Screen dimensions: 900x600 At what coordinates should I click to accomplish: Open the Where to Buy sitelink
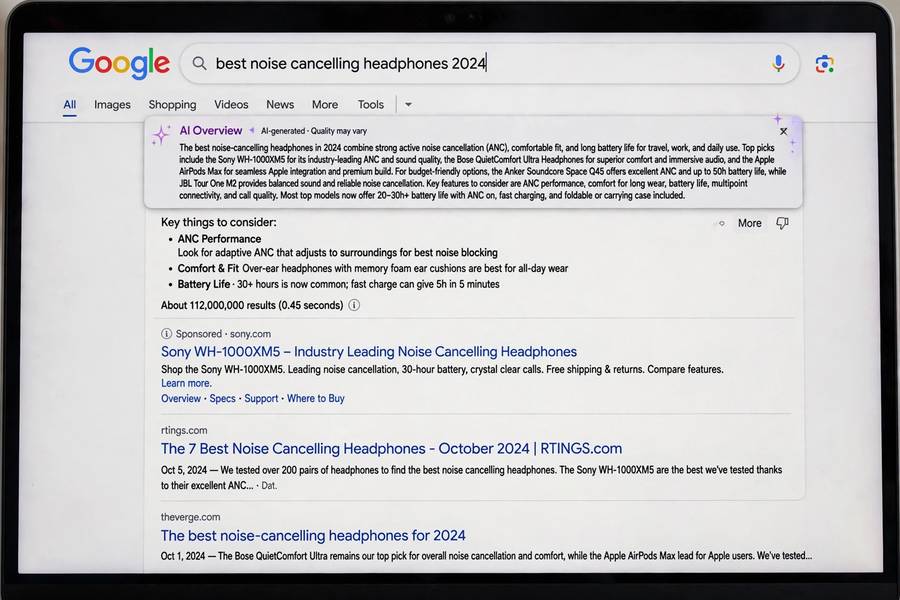click(x=316, y=398)
